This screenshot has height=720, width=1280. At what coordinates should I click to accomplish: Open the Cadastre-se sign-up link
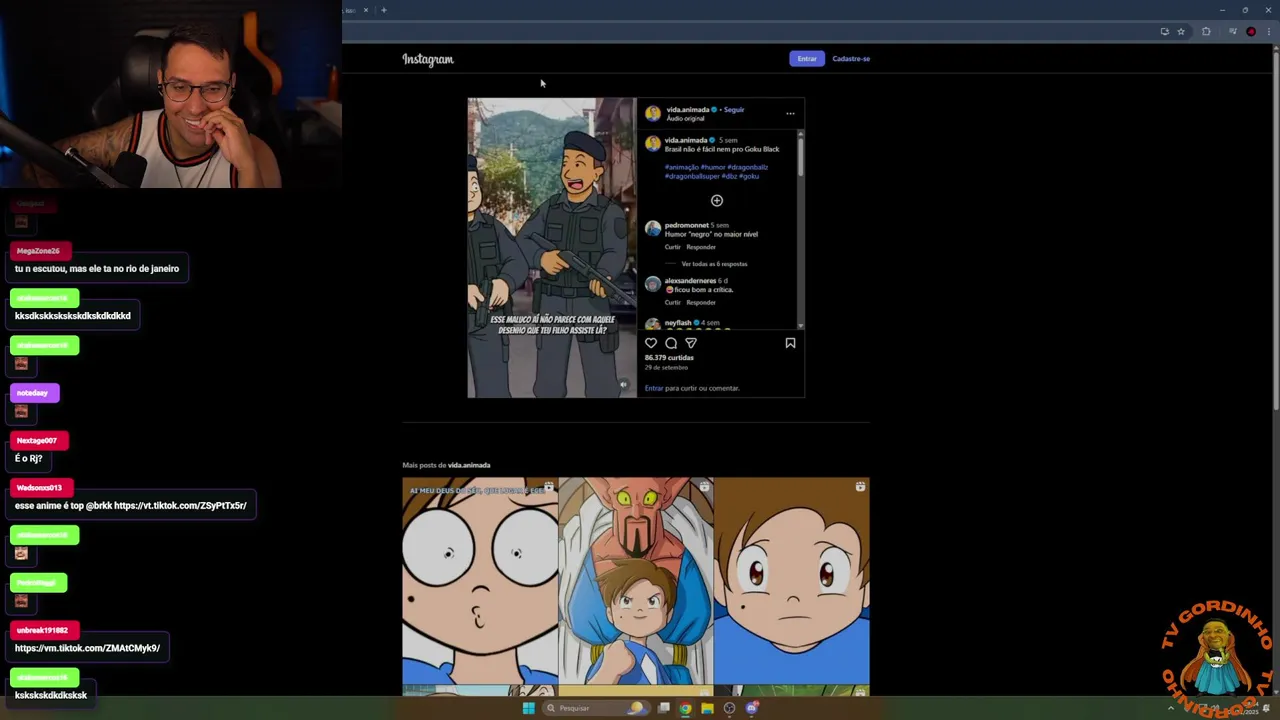(x=851, y=58)
